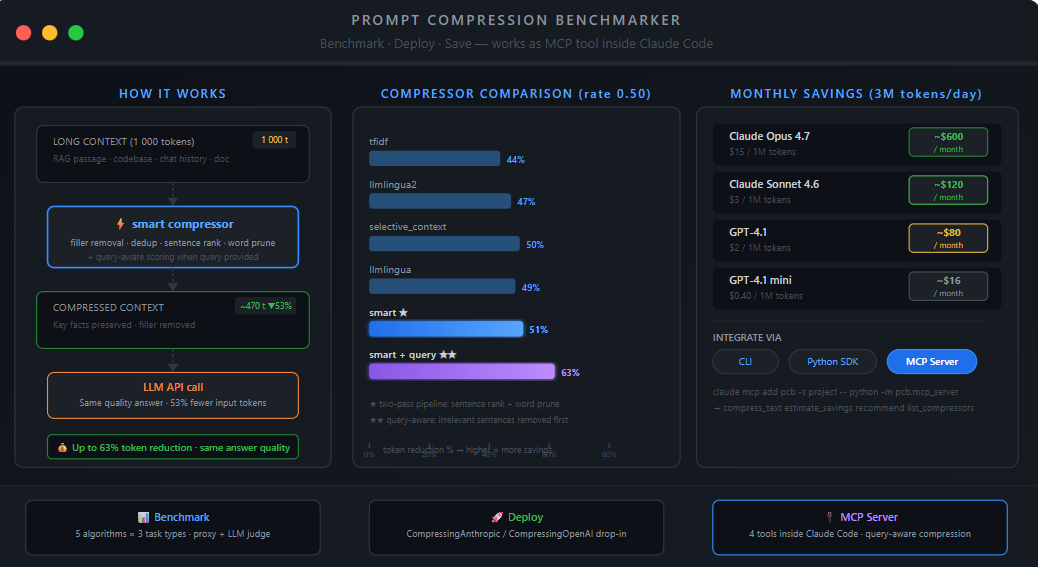Click the LONG CONTEXT box
Screen dimensions: 1038x567
click(x=173, y=153)
